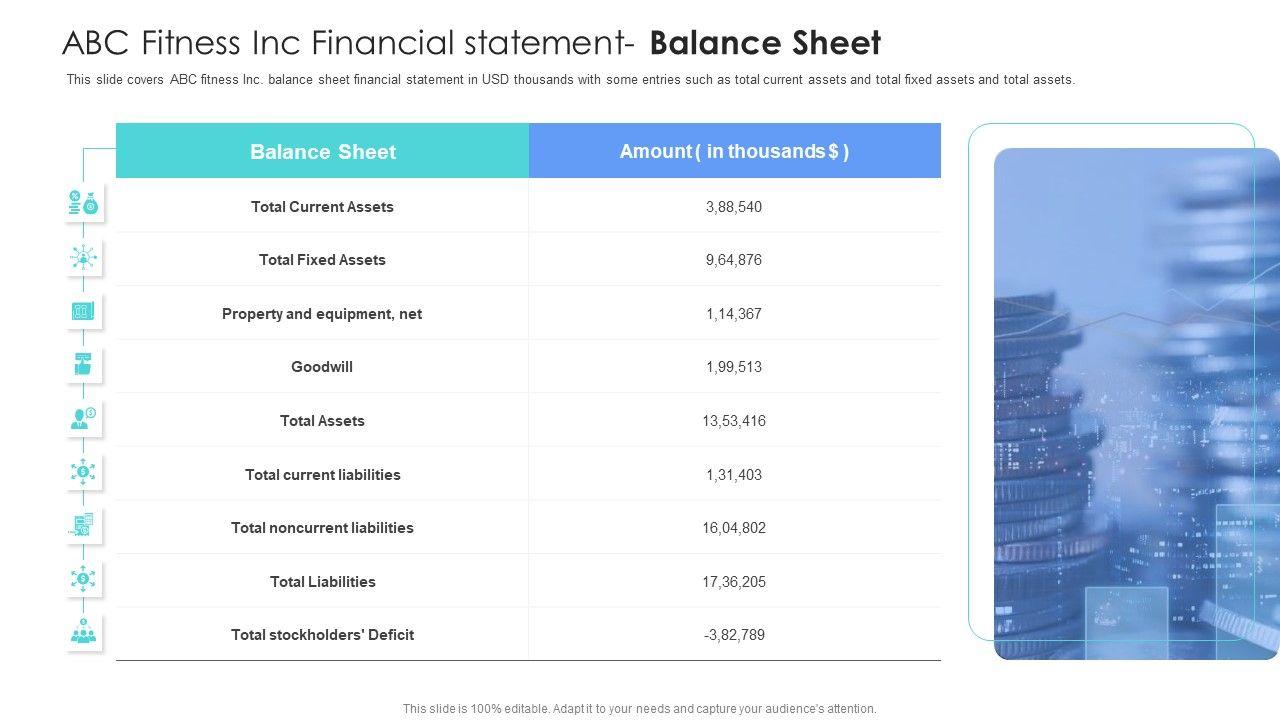Viewport: 1280px width, 720px height.
Task: Click the stacked coins picture
Action: (1136, 404)
